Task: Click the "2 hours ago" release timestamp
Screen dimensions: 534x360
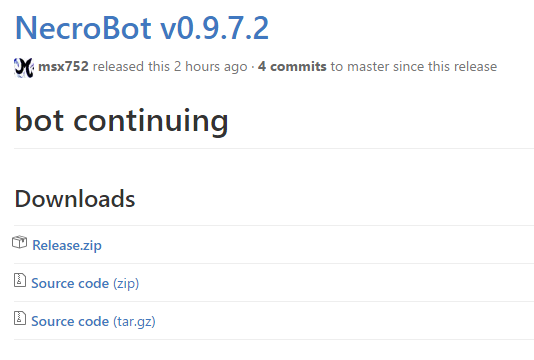Action: pos(210,66)
